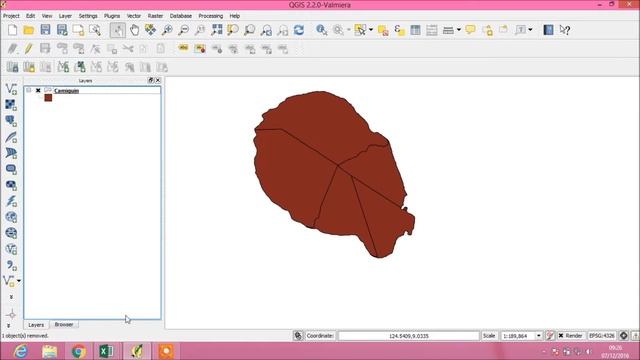Click the Measure ruler tool icon
640x360 pixels.
(448, 30)
